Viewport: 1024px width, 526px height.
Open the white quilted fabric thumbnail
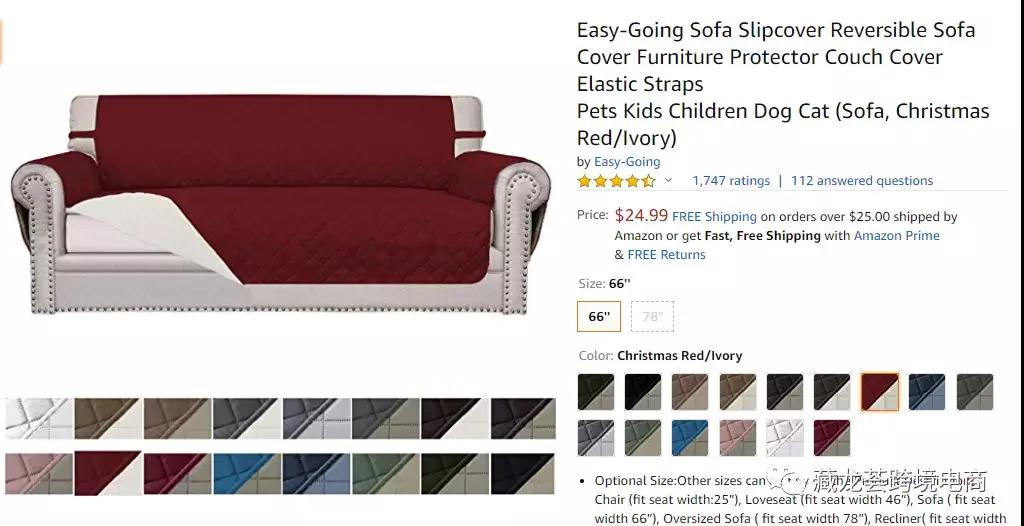pyautogui.click(x=38, y=418)
